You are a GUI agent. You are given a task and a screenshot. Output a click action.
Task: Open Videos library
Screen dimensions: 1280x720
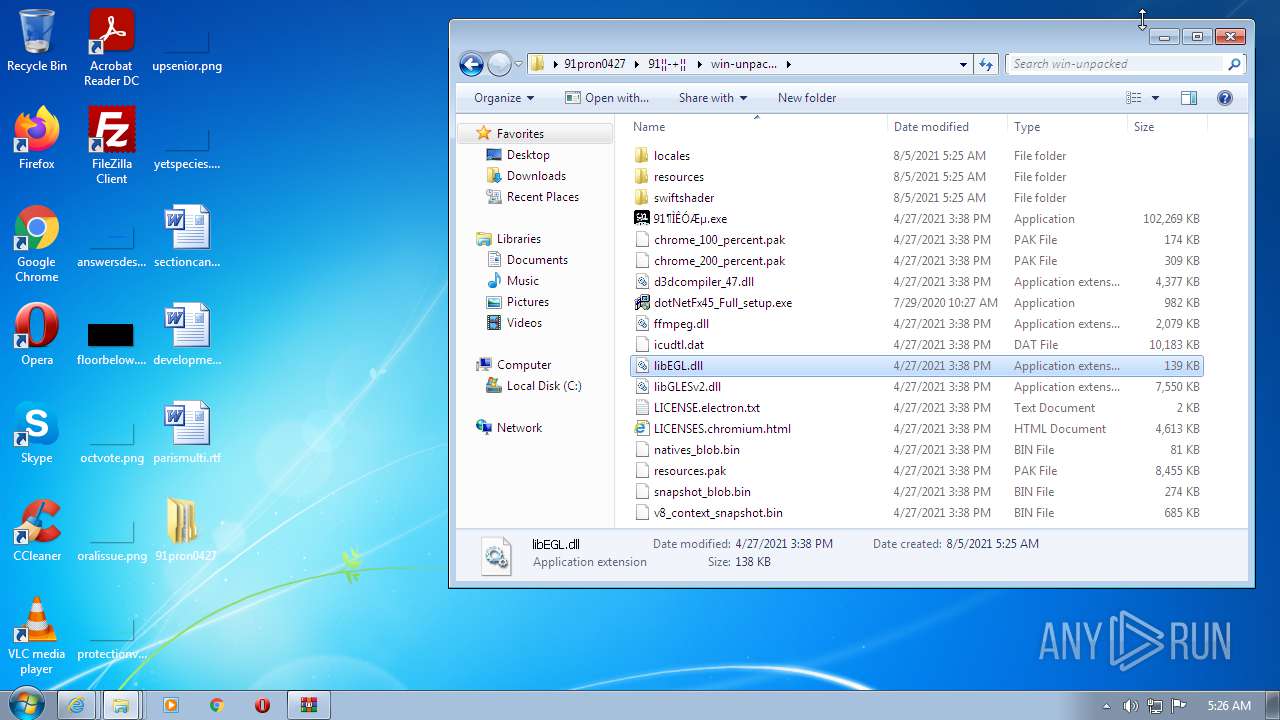point(524,323)
